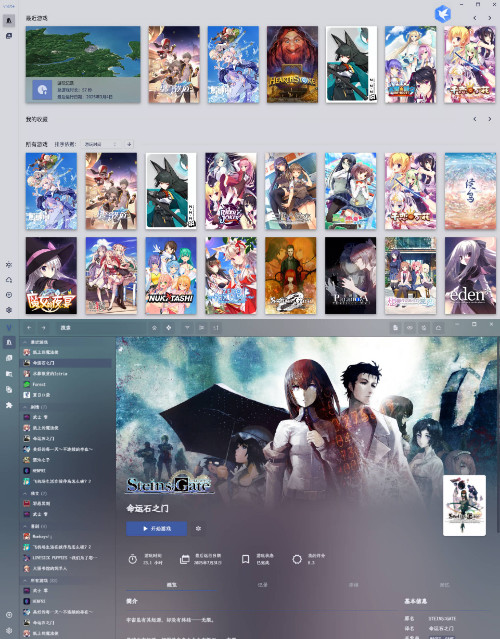
Task: Open settings gear in upper window sidebar
Action: pyautogui.click(x=9, y=310)
